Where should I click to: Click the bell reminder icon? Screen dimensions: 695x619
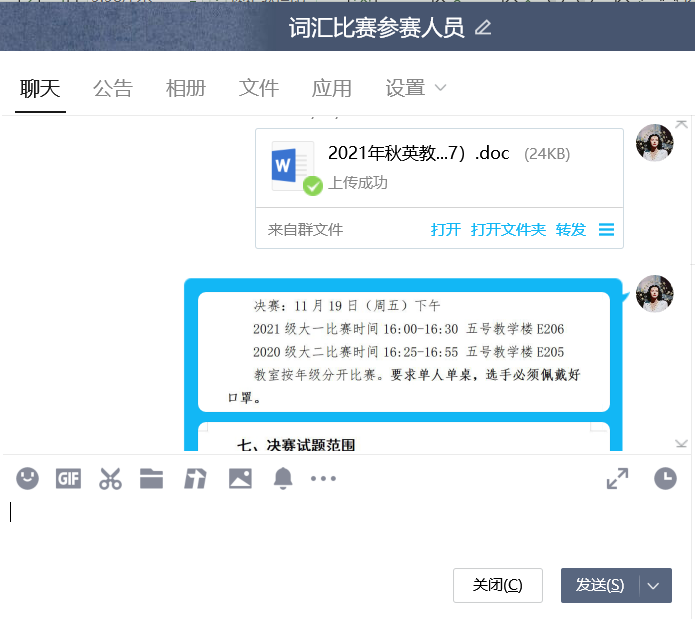point(283,479)
